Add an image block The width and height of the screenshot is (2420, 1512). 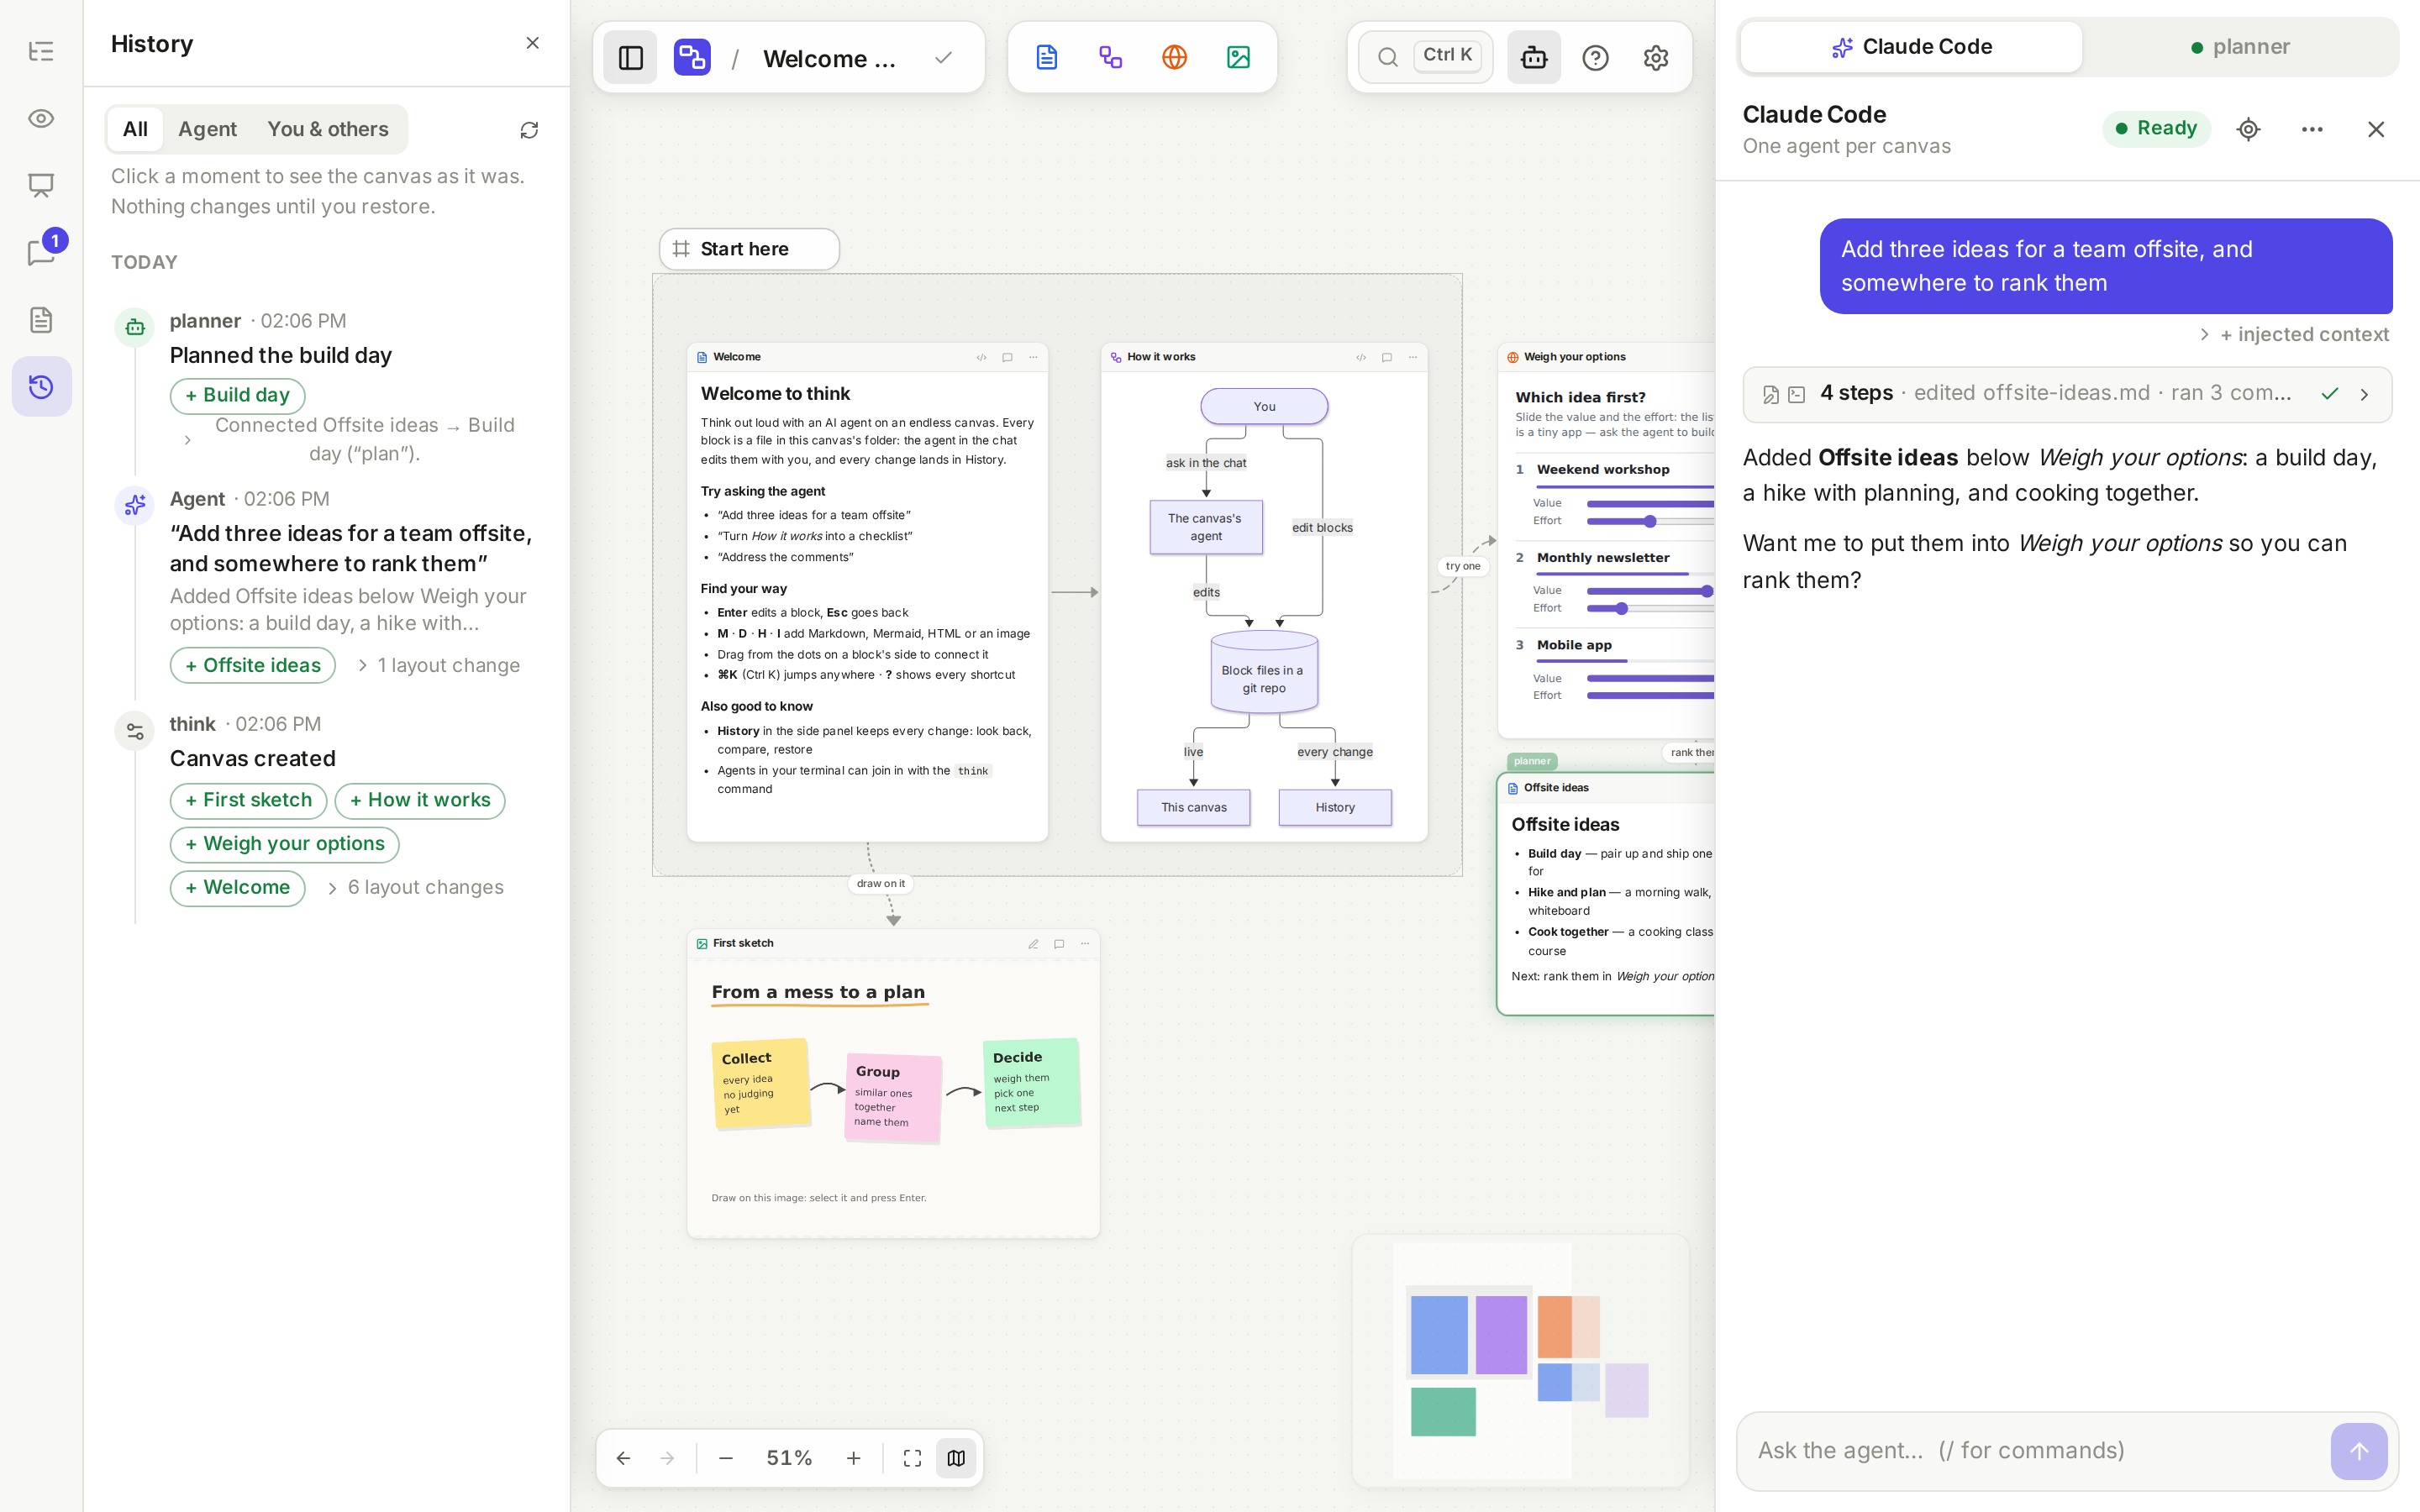1238,57
